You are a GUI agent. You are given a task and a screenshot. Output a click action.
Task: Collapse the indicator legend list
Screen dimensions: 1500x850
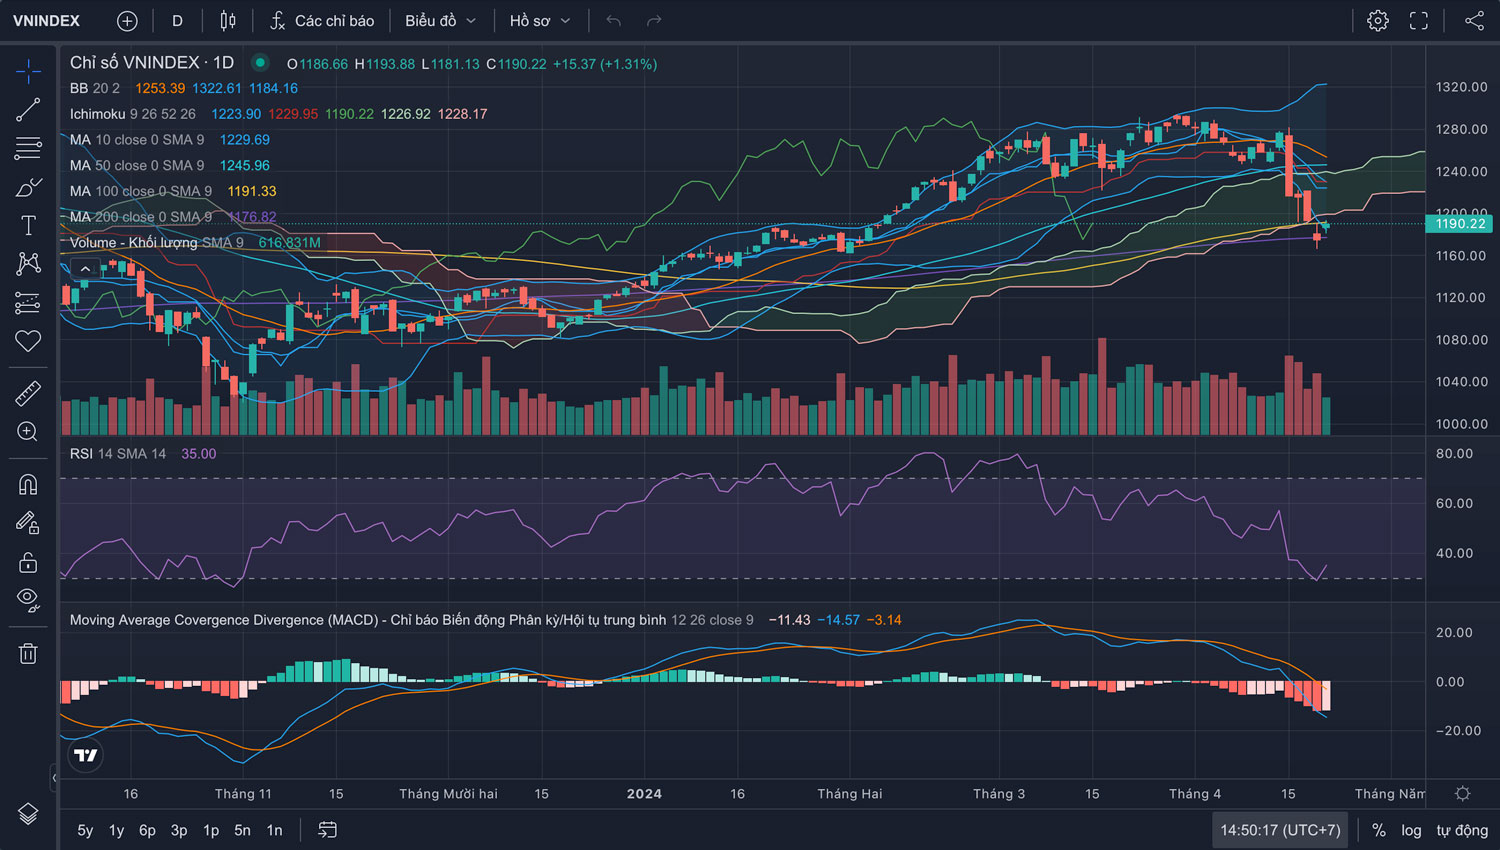86,269
